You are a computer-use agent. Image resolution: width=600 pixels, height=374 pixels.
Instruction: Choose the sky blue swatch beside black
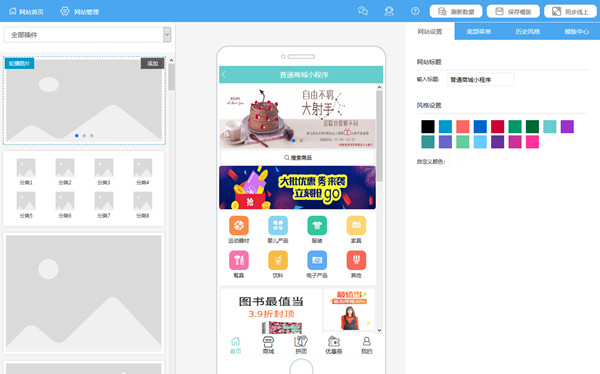click(x=445, y=126)
